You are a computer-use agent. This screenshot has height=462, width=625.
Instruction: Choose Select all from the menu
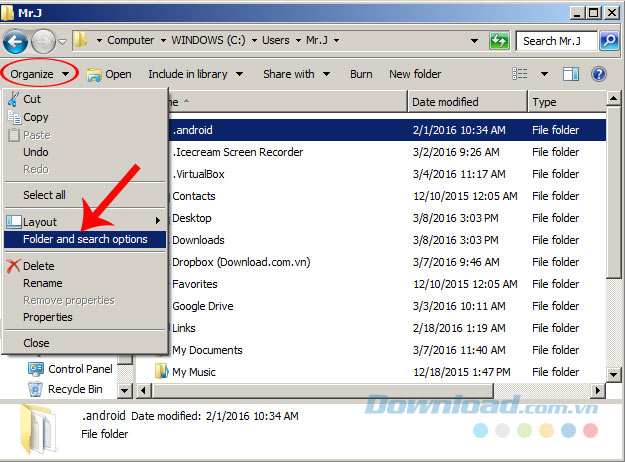85,195
